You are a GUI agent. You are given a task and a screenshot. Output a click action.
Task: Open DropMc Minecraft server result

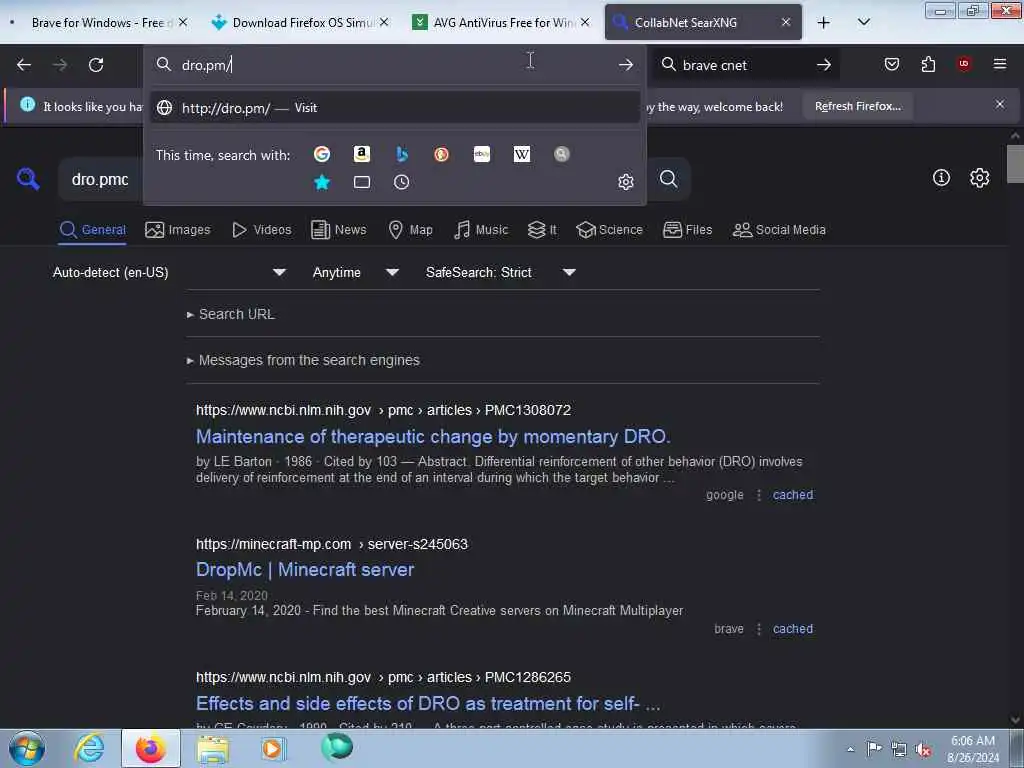pos(305,569)
